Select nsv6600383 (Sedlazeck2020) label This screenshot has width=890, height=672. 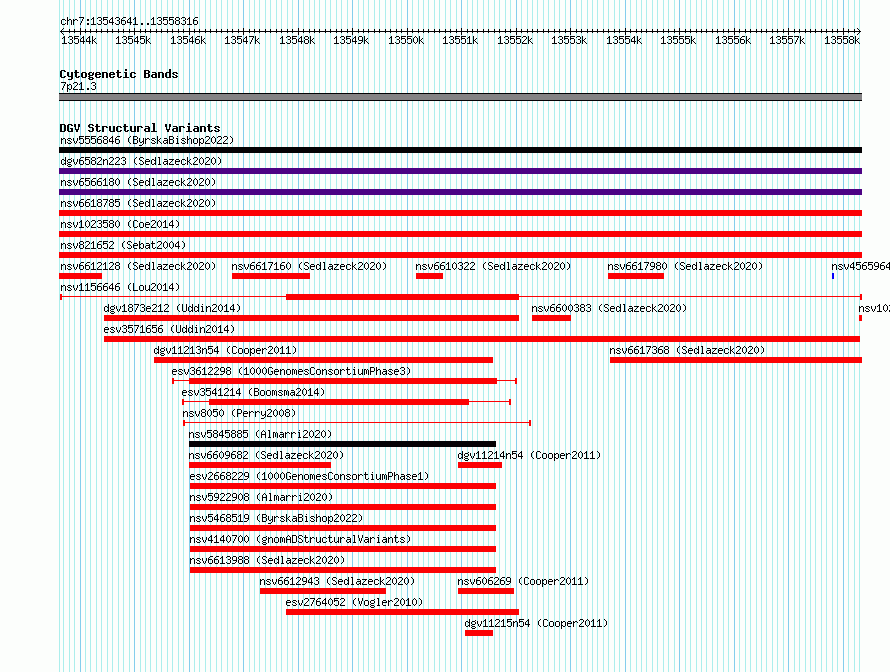(x=609, y=308)
